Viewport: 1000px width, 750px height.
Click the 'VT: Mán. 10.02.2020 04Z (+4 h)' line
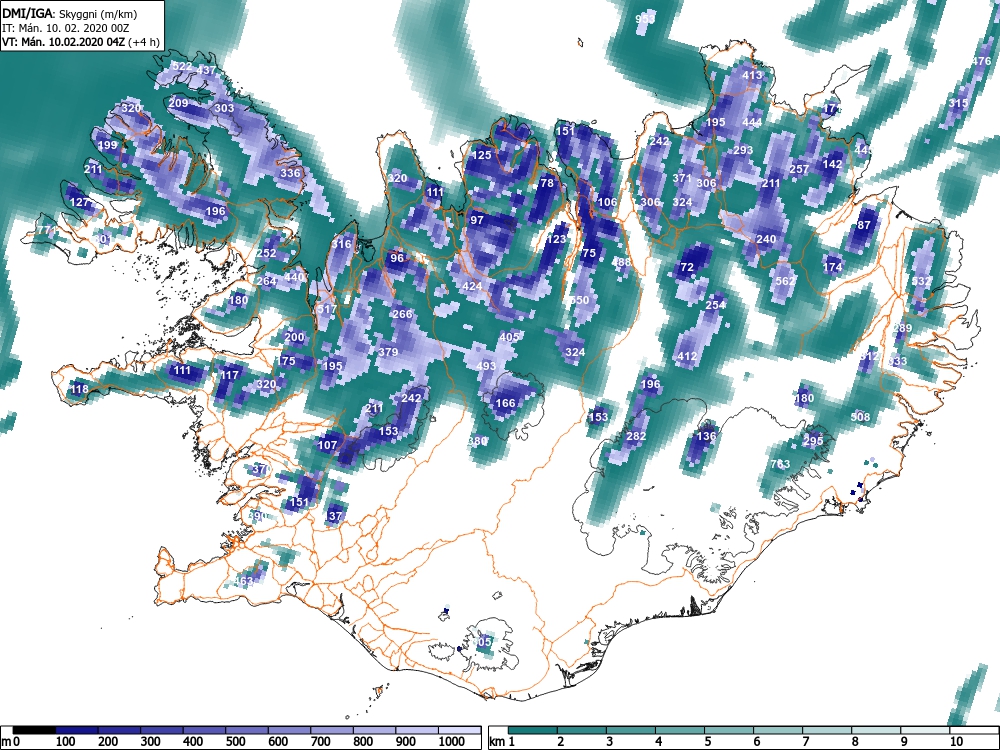(x=79, y=42)
